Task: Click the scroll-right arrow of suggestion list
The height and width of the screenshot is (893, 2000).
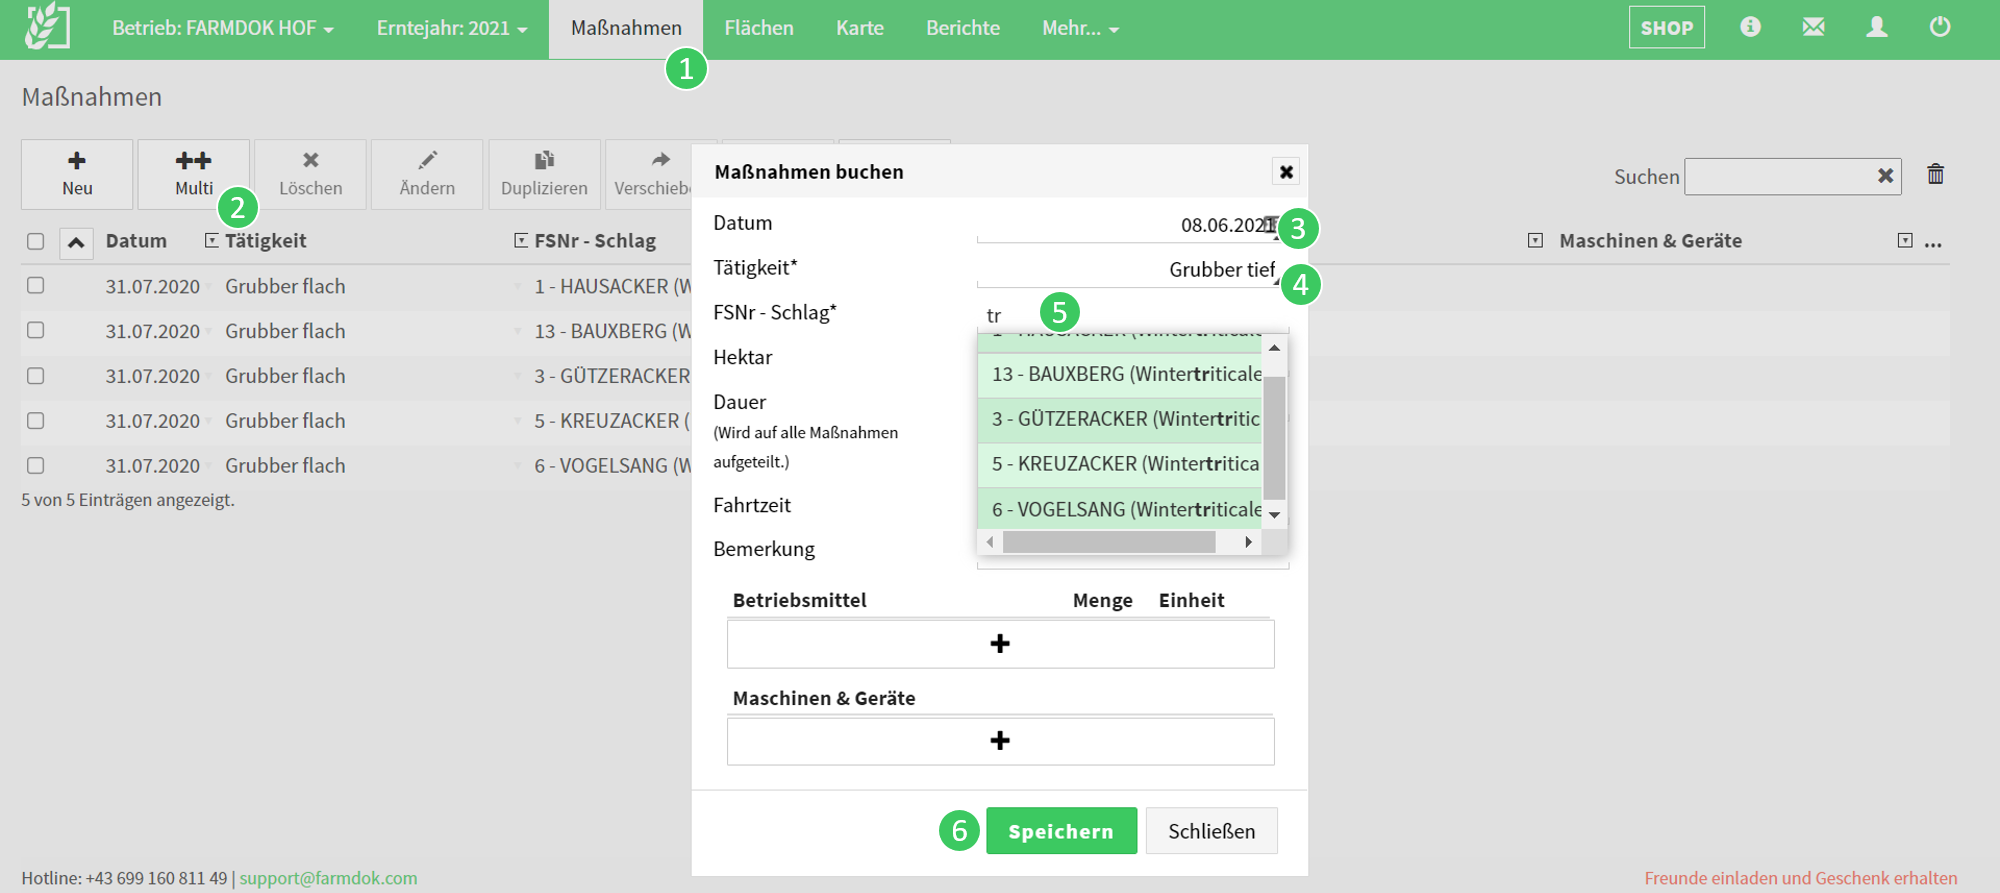Action: [x=1248, y=542]
